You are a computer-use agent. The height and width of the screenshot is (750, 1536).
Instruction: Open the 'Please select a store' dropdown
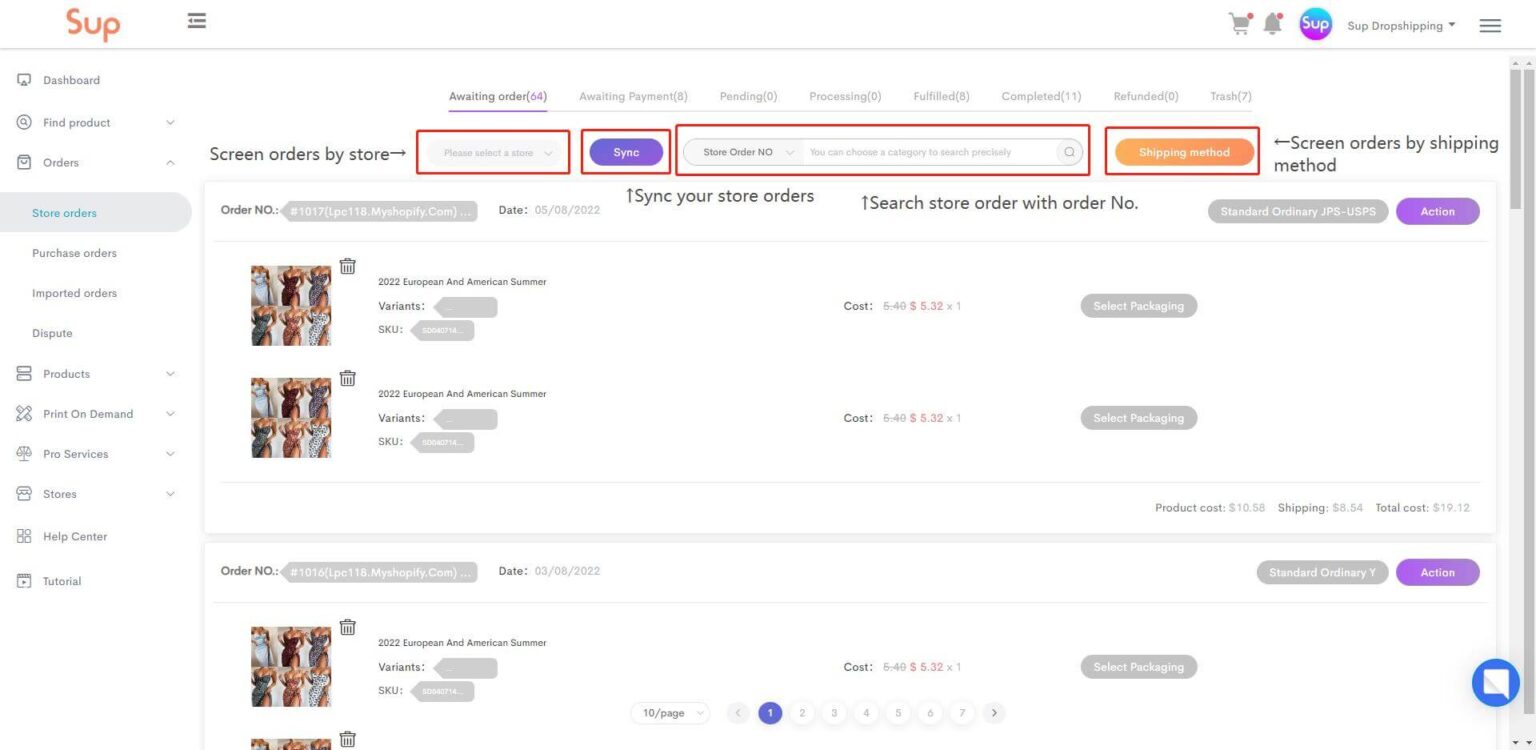pyautogui.click(x=493, y=152)
